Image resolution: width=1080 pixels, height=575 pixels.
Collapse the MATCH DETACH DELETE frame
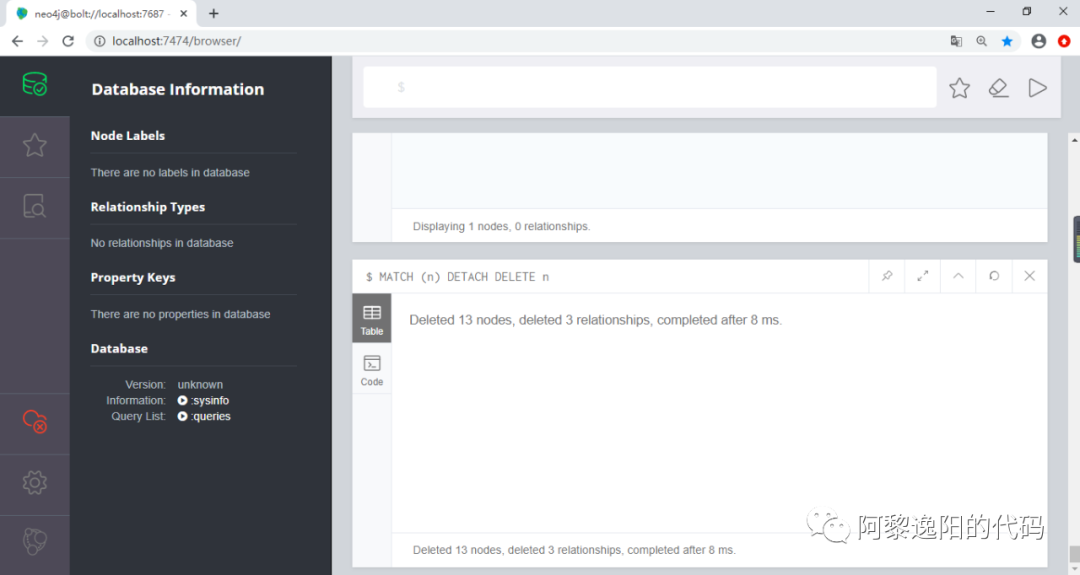tap(958, 276)
